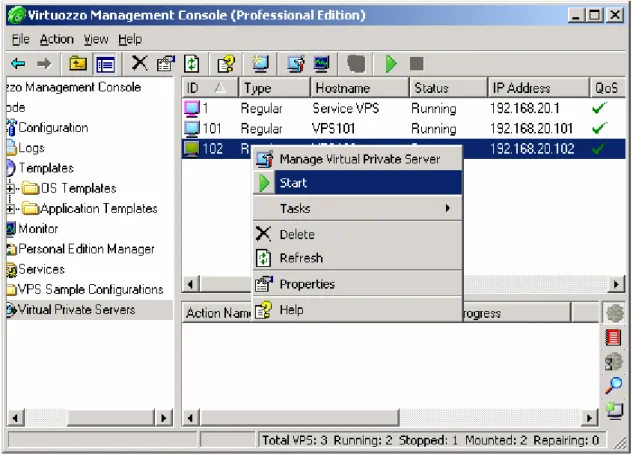Sort by the IP Address column header

point(539,88)
